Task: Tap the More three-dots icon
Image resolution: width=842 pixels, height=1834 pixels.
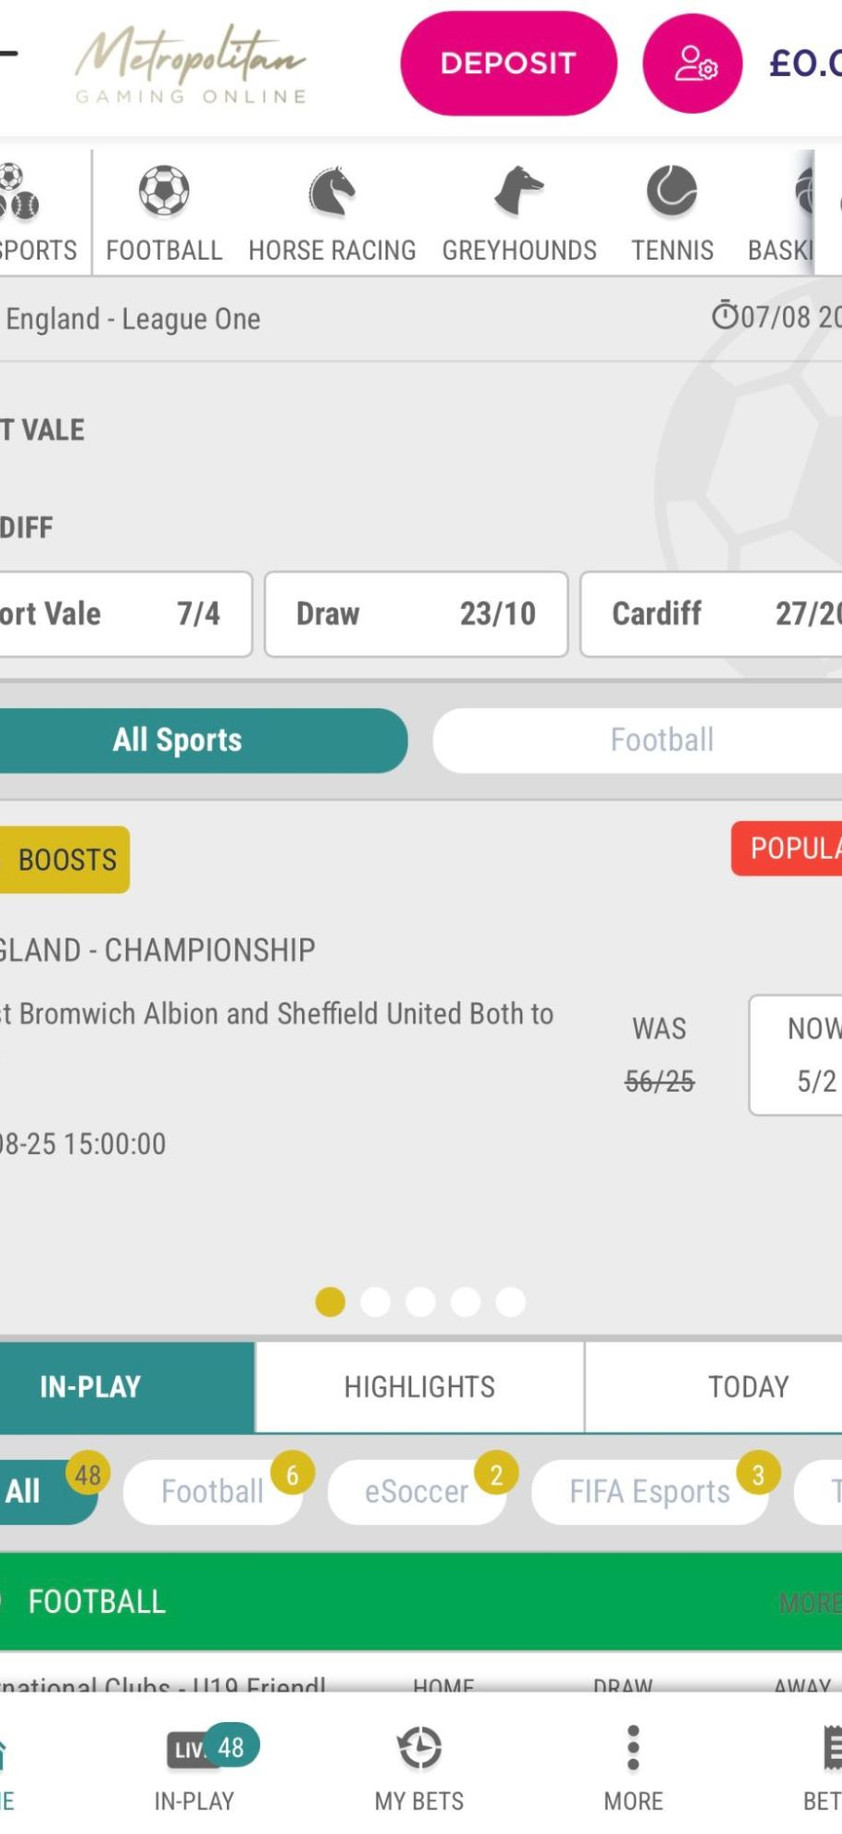Action: pyautogui.click(x=633, y=1749)
